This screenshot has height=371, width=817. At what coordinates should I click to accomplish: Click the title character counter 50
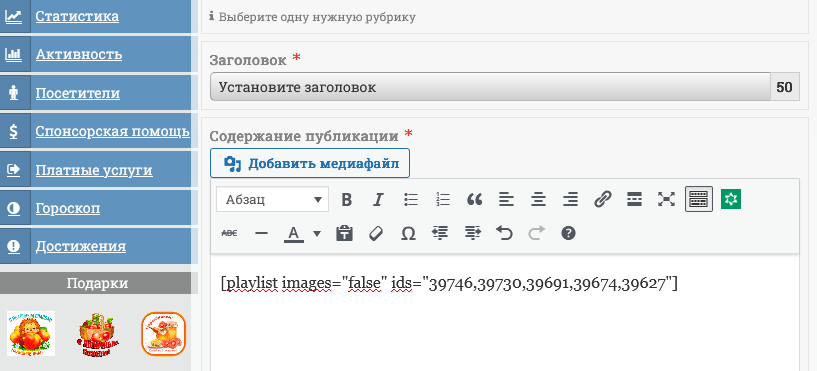[784, 87]
